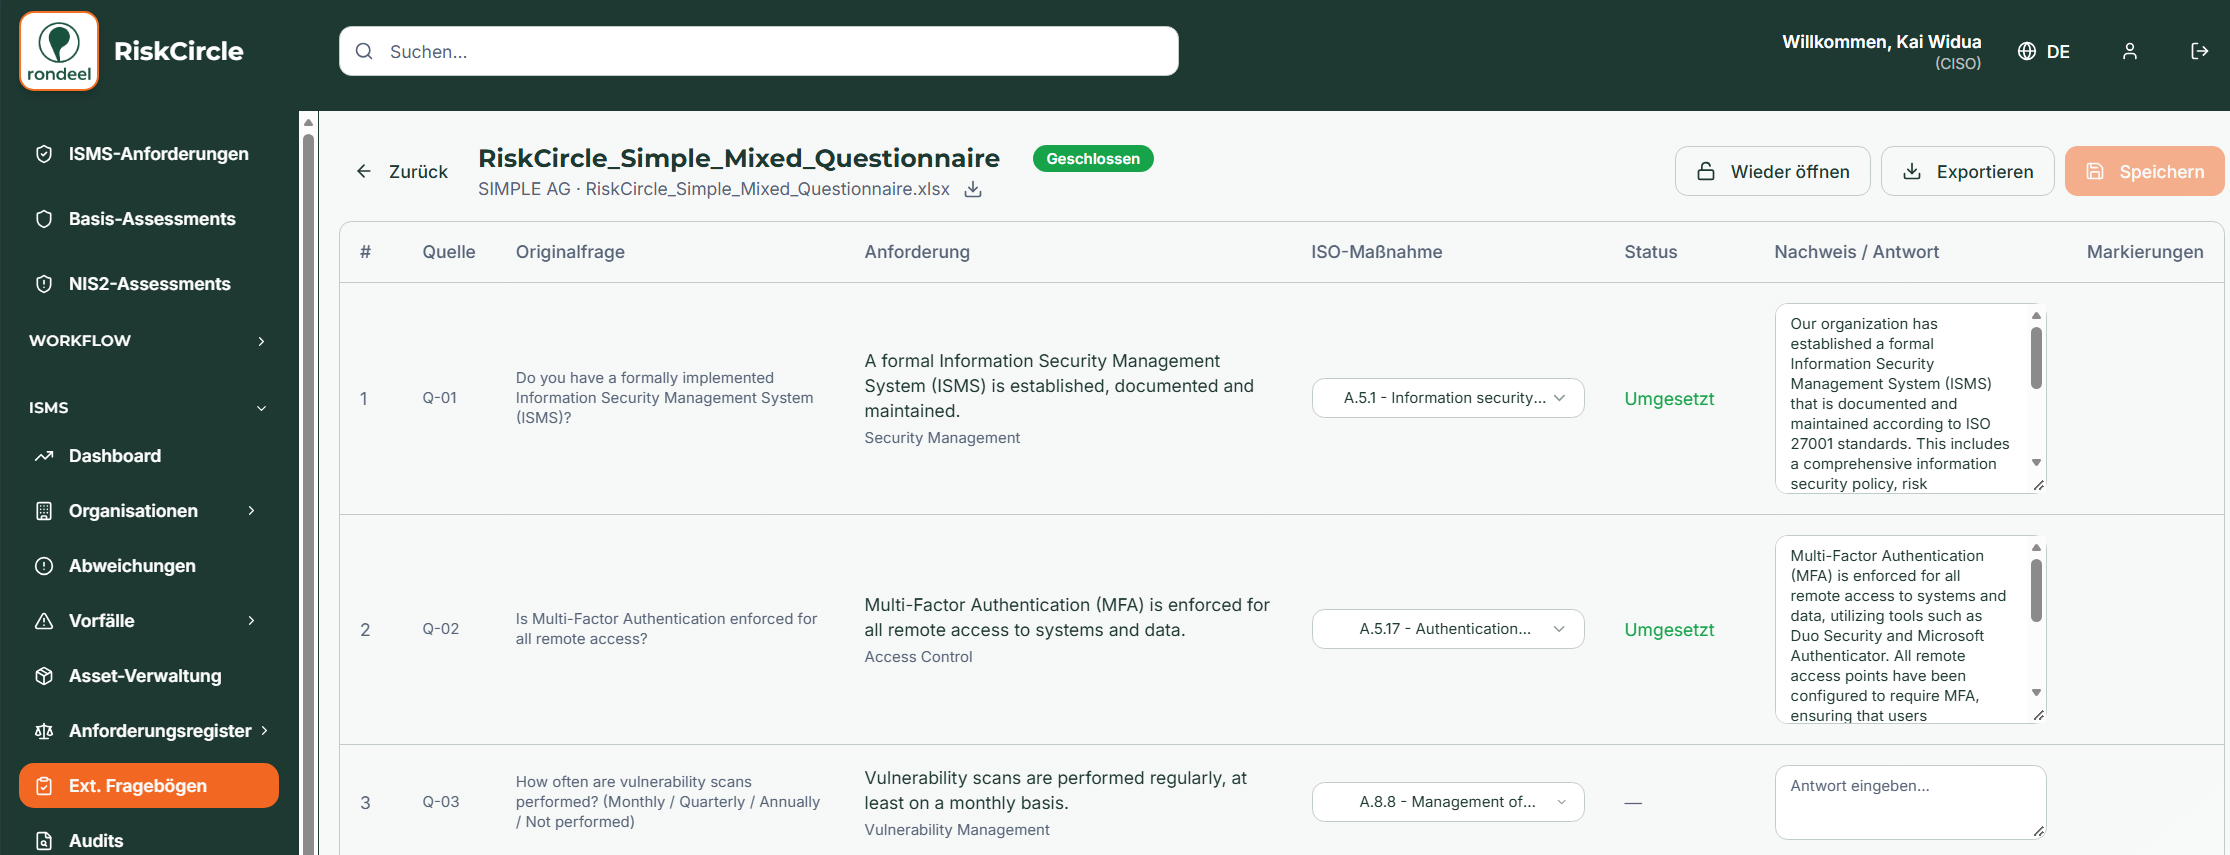Click the Suchen search input field
The image size is (2230, 855).
click(x=758, y=51)
